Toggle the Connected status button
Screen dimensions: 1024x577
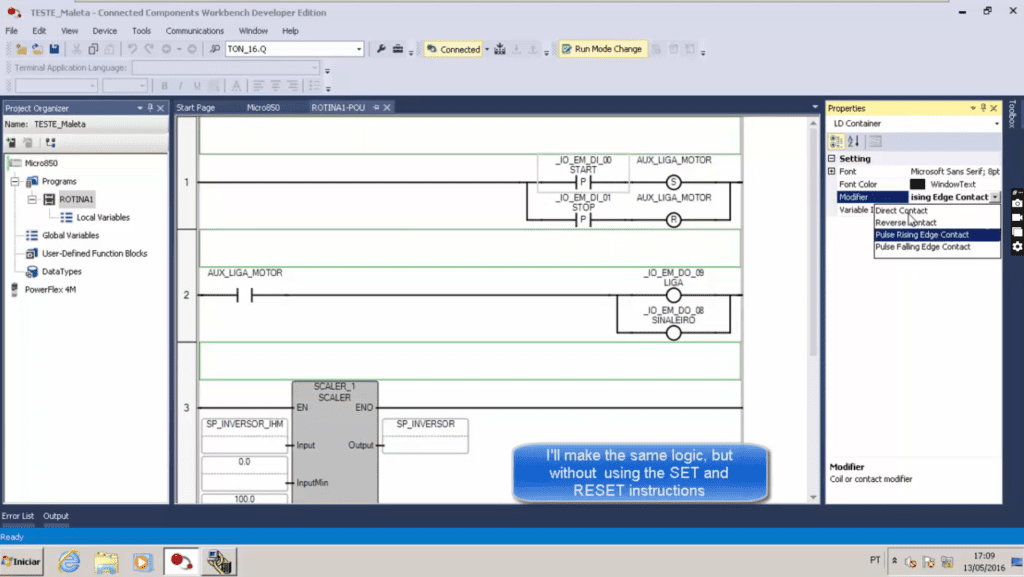click(x=453, y=49)
